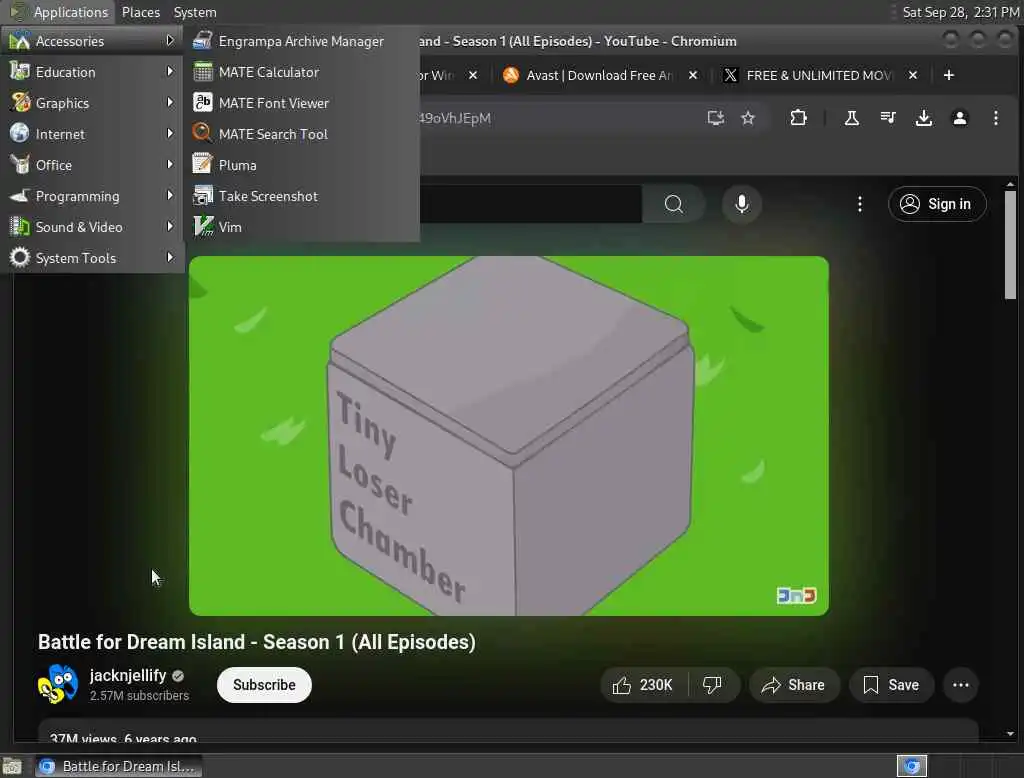Open the Extensions puzzle icon
Image resolution: width=1024 pixels, height=778 pixels.
[798, 118]
